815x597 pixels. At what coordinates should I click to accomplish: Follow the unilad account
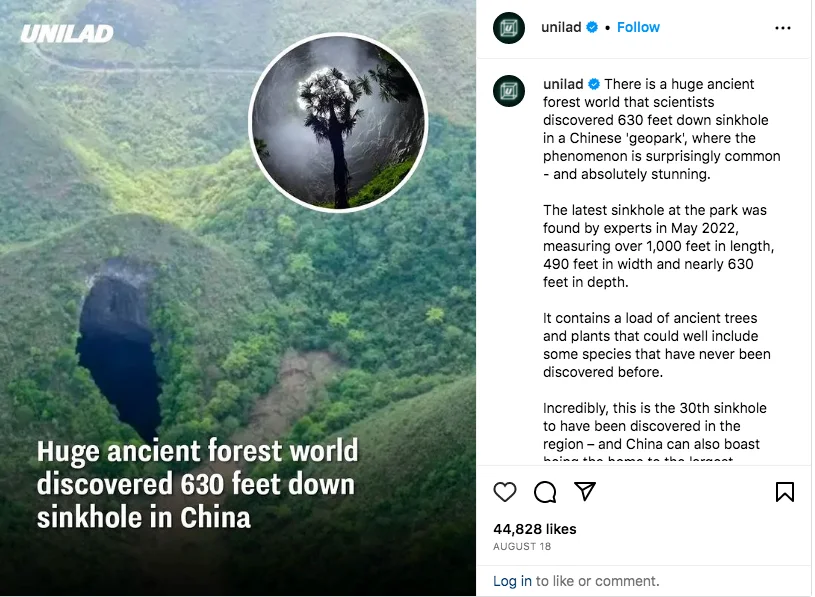pos(638,27)
